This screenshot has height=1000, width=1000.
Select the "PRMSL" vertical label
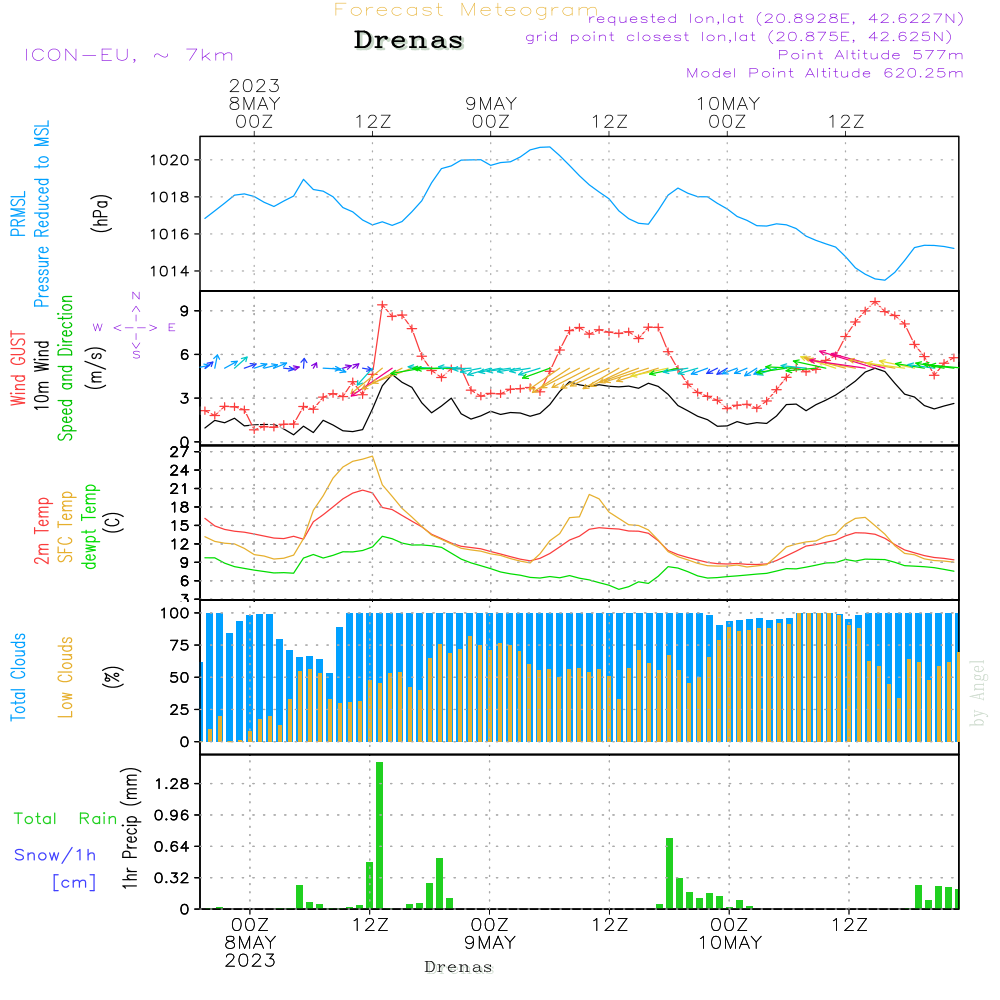click(18, 214)
